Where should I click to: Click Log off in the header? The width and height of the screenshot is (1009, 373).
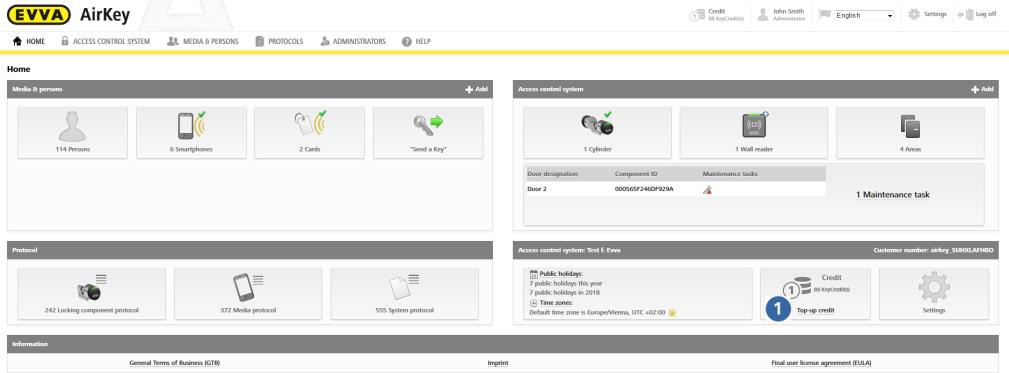click(977, 14)
